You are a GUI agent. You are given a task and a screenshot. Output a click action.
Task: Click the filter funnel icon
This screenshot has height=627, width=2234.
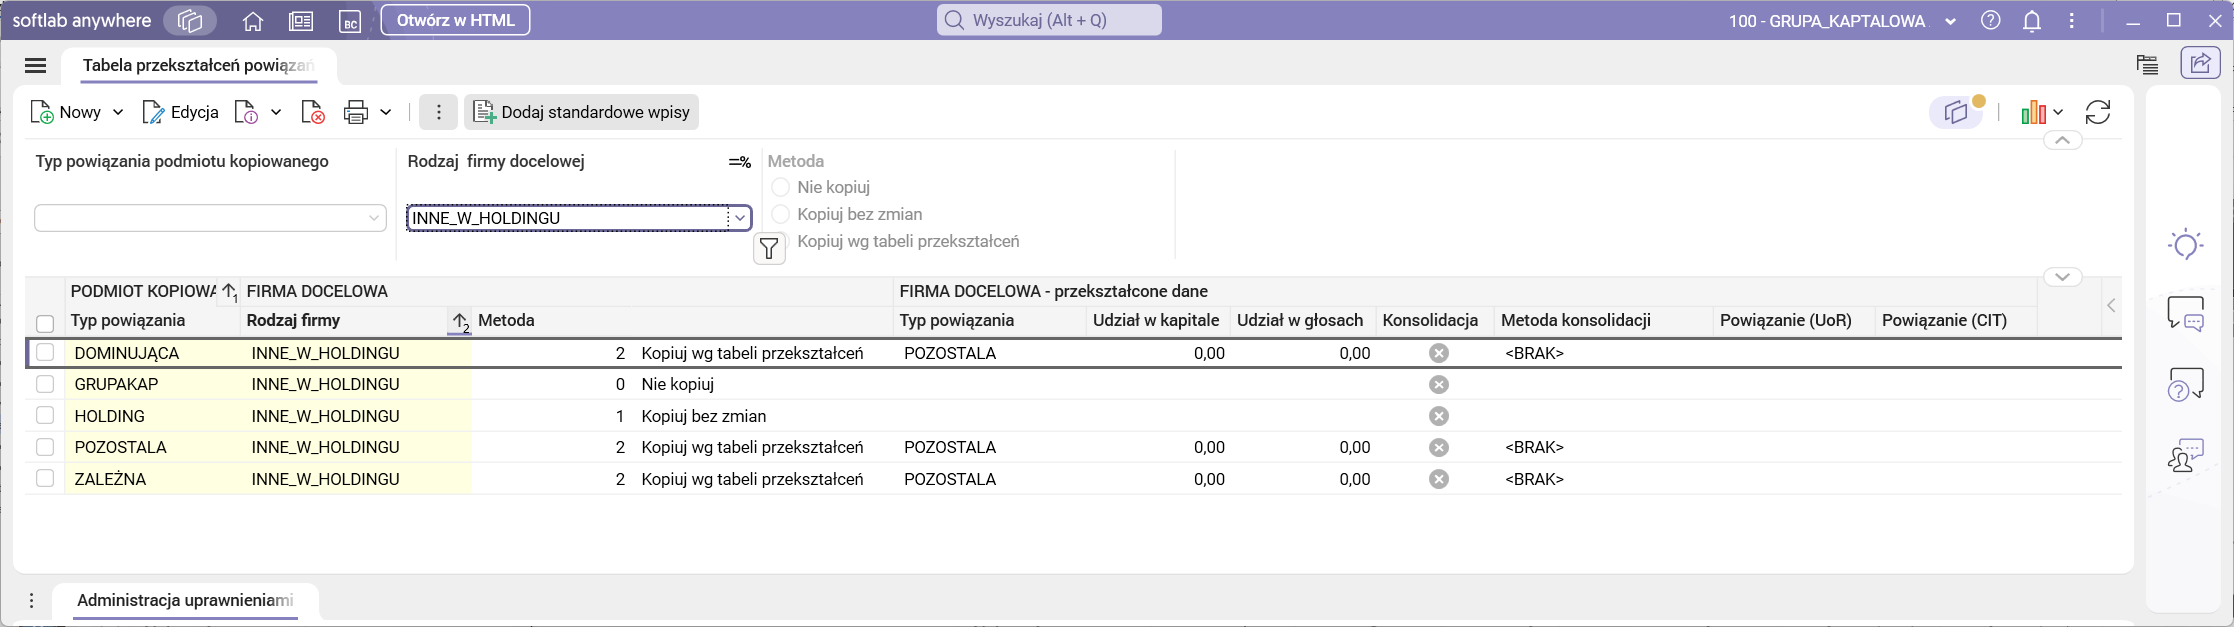pos(769,248)
